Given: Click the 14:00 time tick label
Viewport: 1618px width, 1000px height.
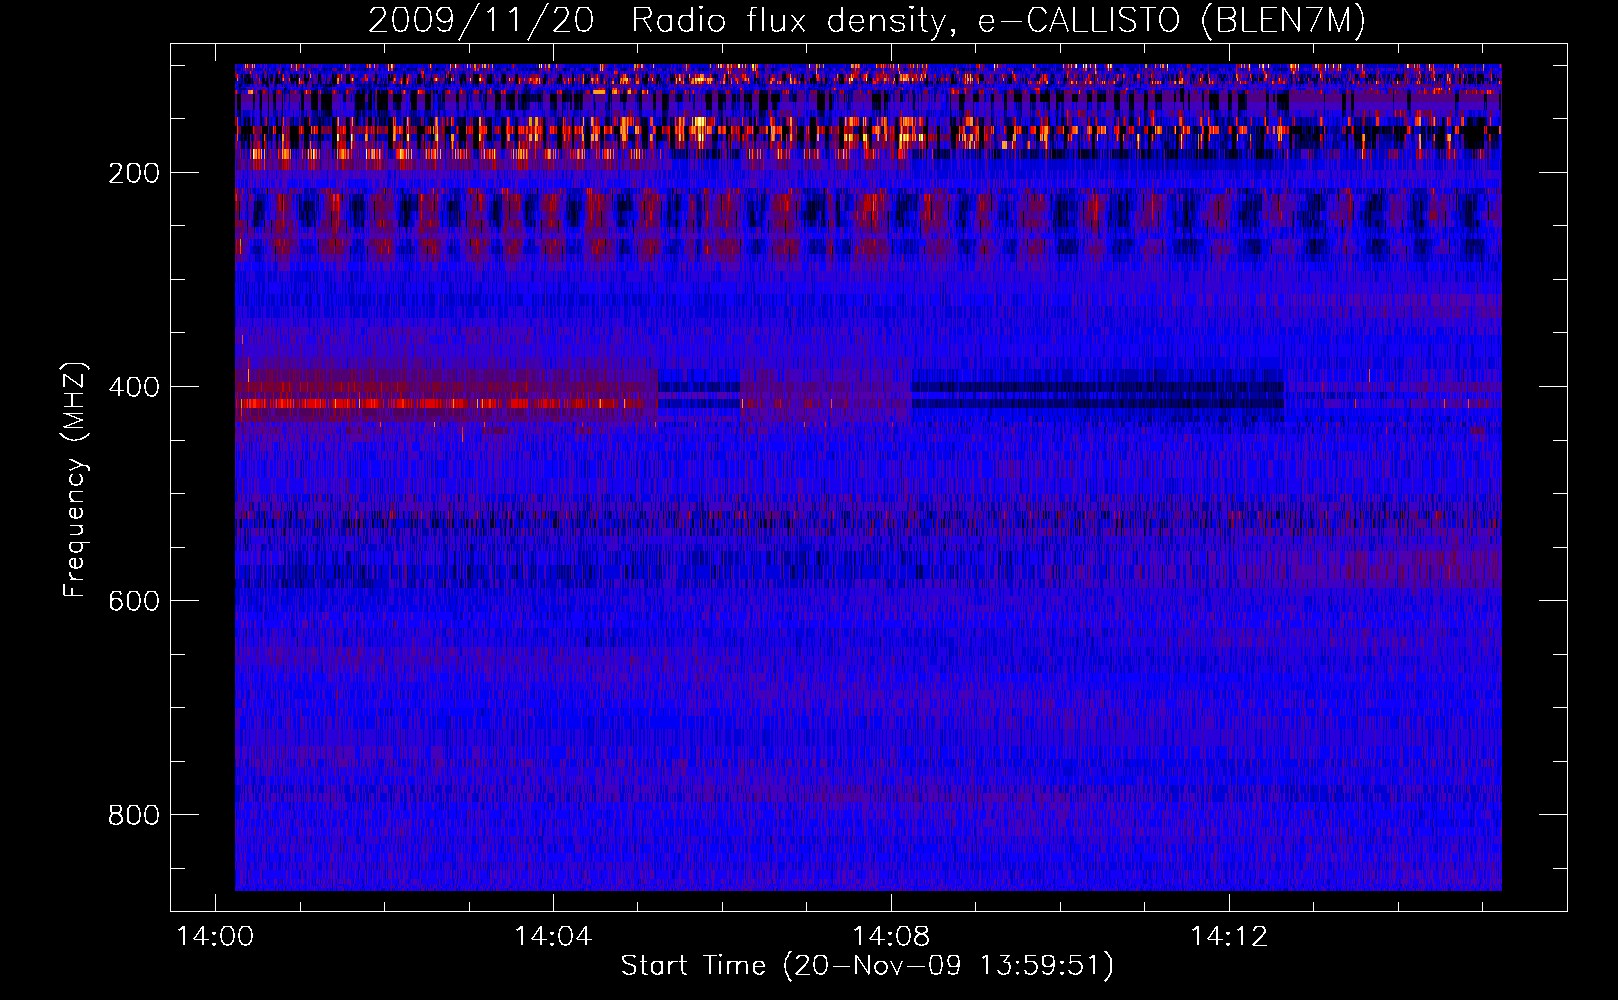Looking at the screenshot, I should click(215, 936).
